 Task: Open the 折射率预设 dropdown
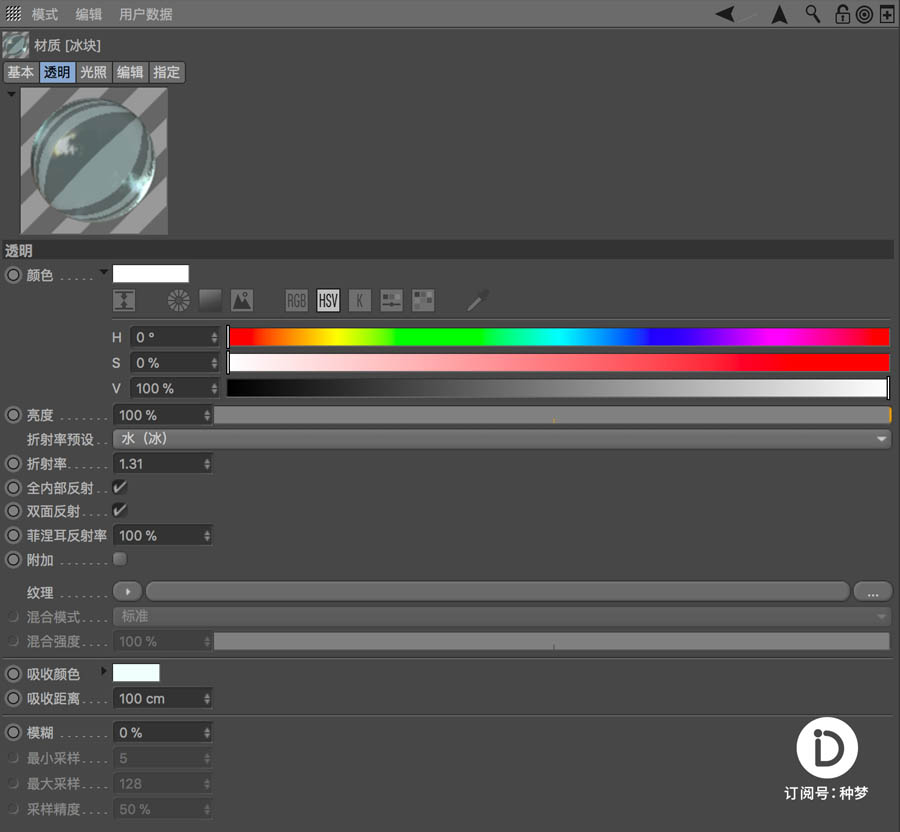tap(502, 439)
